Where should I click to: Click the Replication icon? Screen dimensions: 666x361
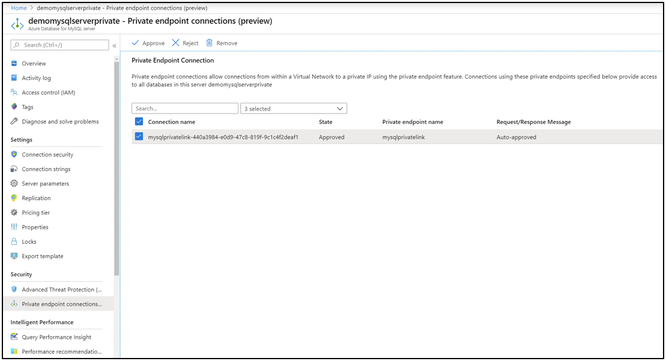[x=14, y=198]
